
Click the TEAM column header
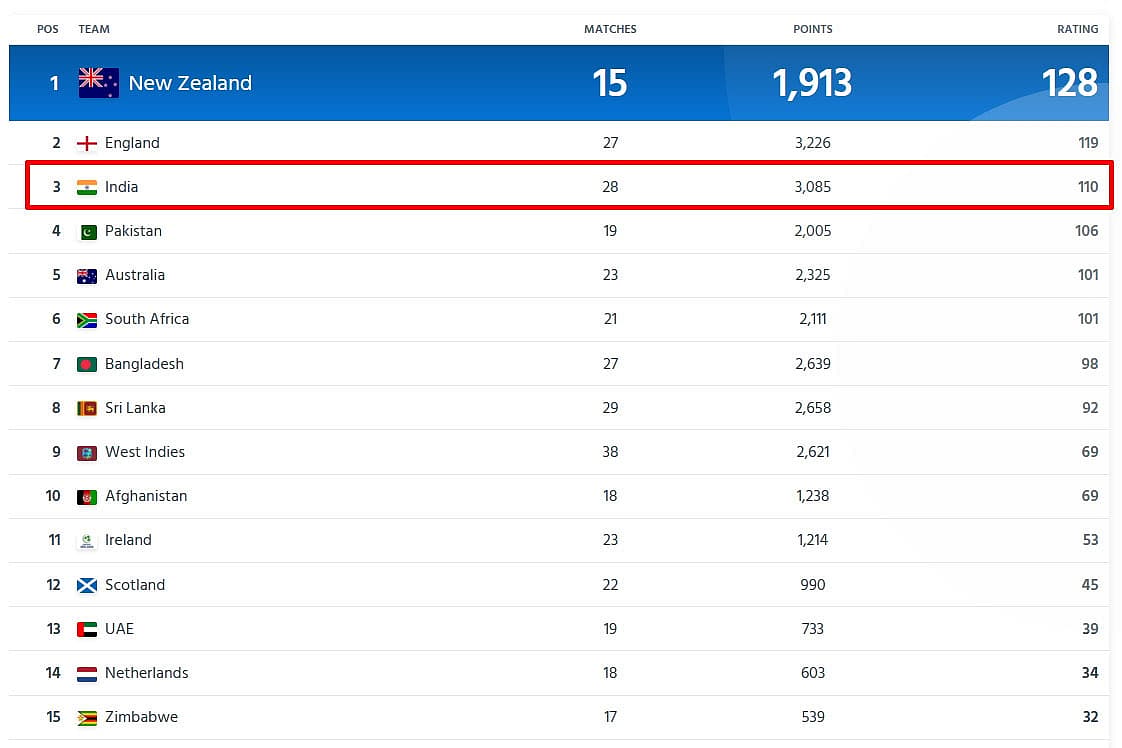click(94, 29)
